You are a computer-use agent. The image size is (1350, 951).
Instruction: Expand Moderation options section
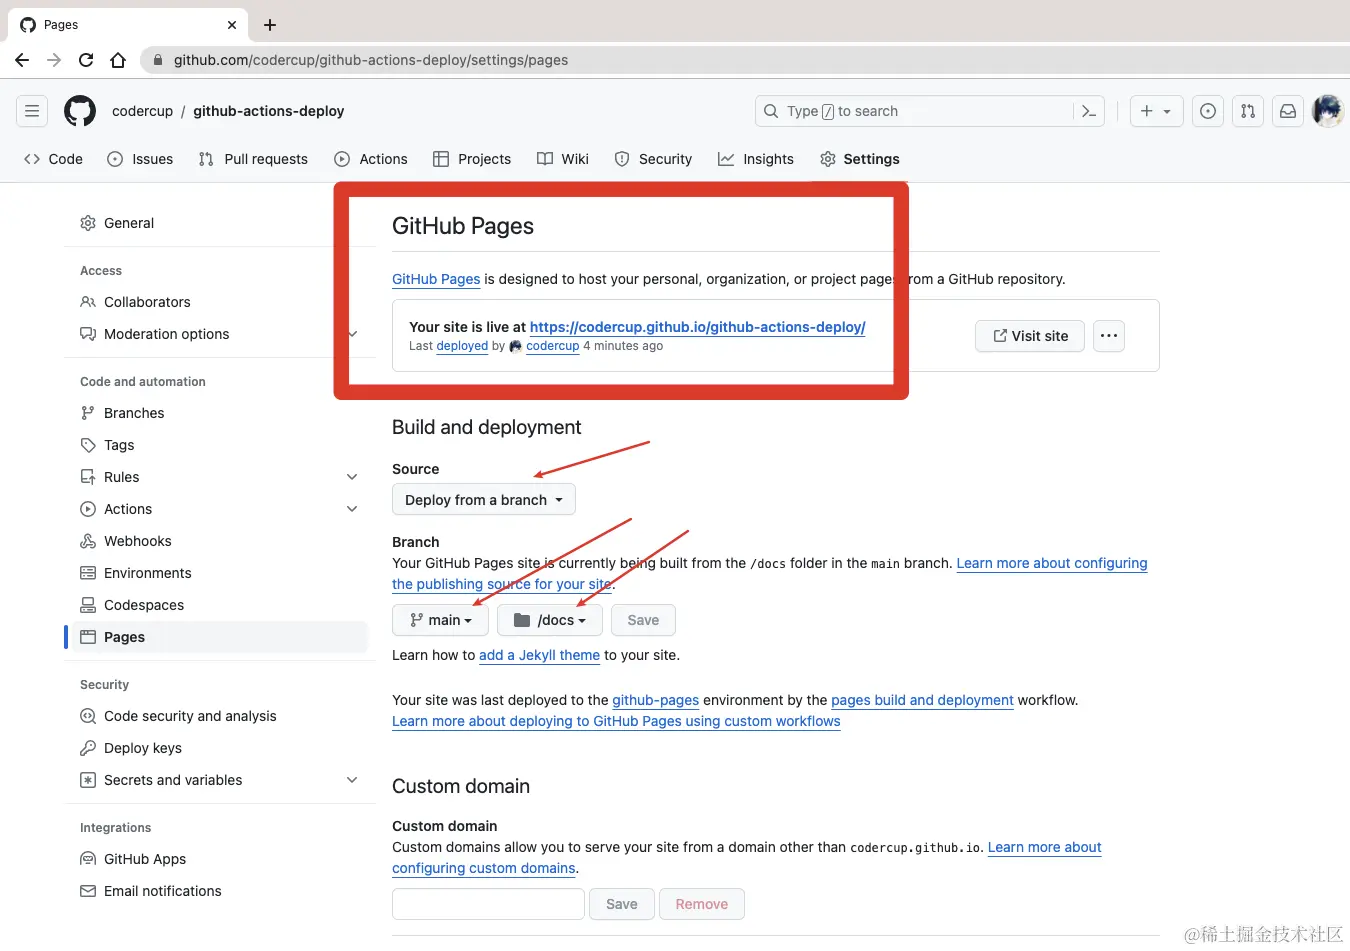352,334
